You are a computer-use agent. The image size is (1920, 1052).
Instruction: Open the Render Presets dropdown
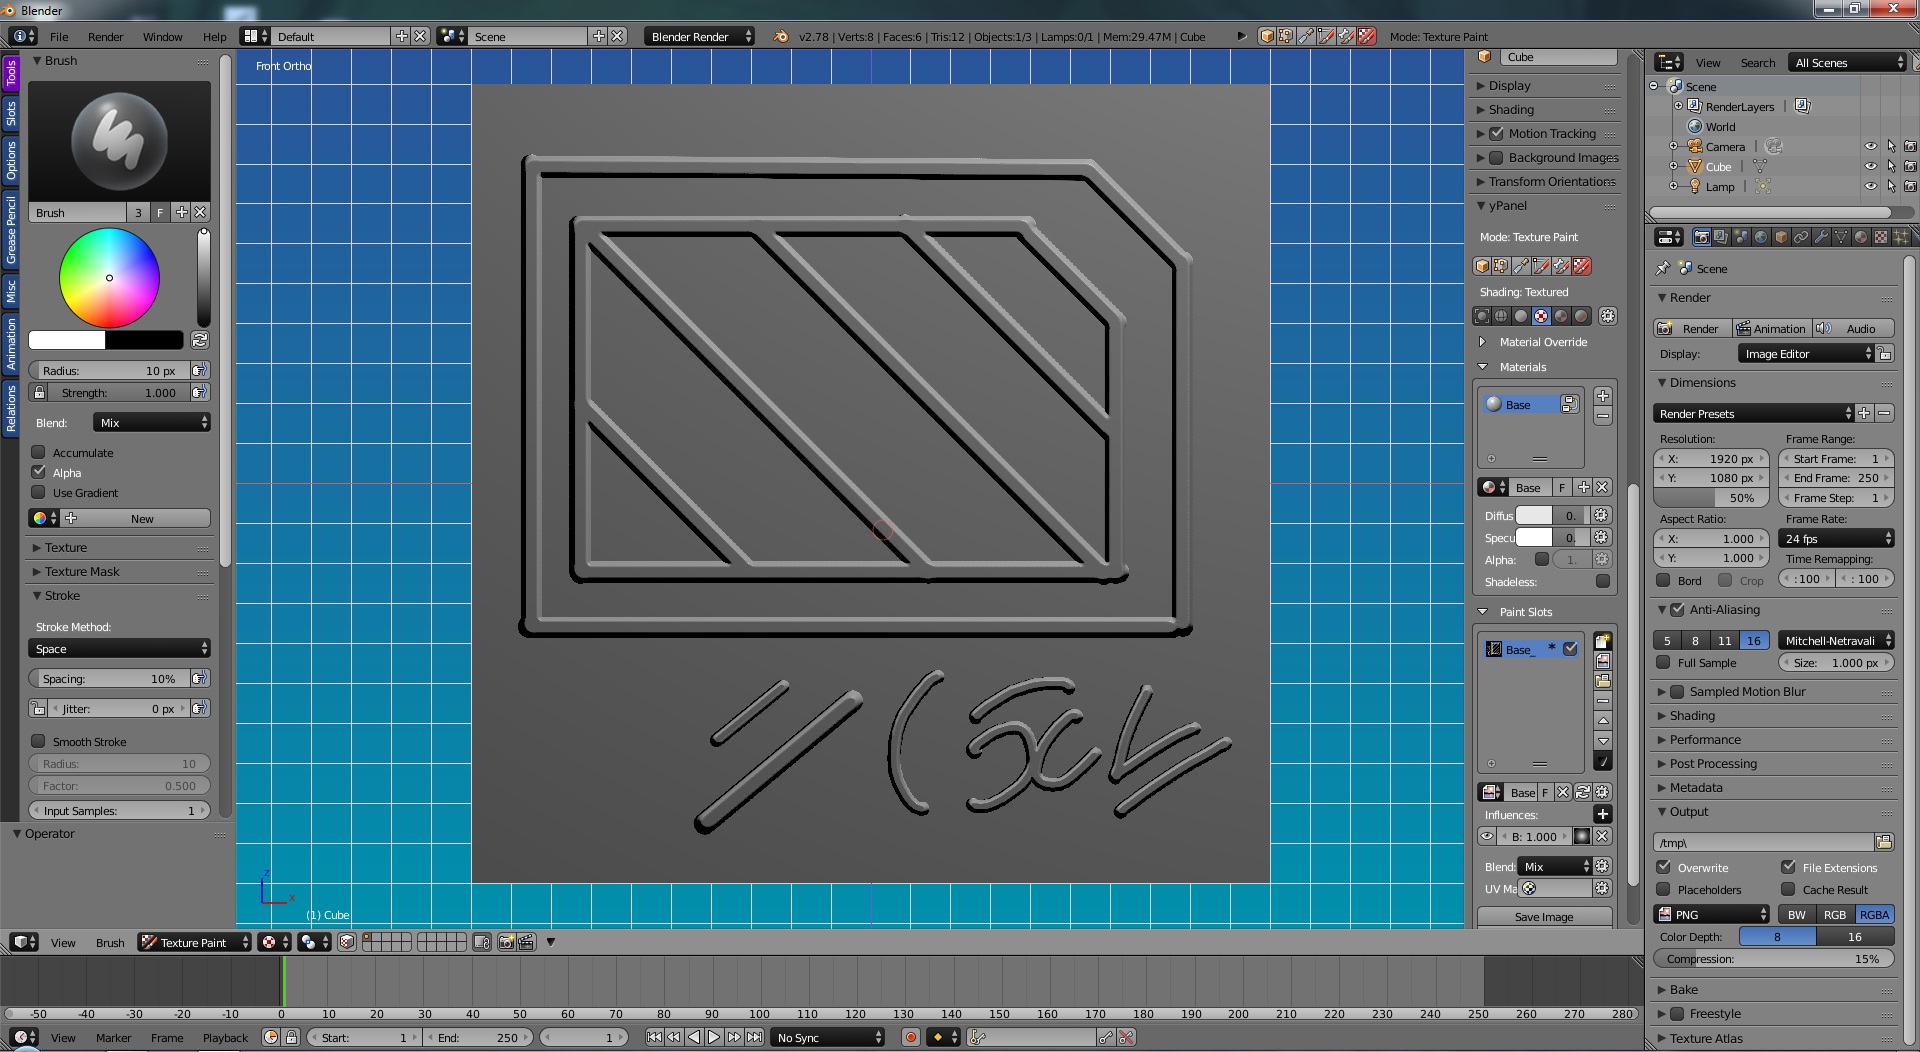pyautogui.click(x=1754, y=413)
